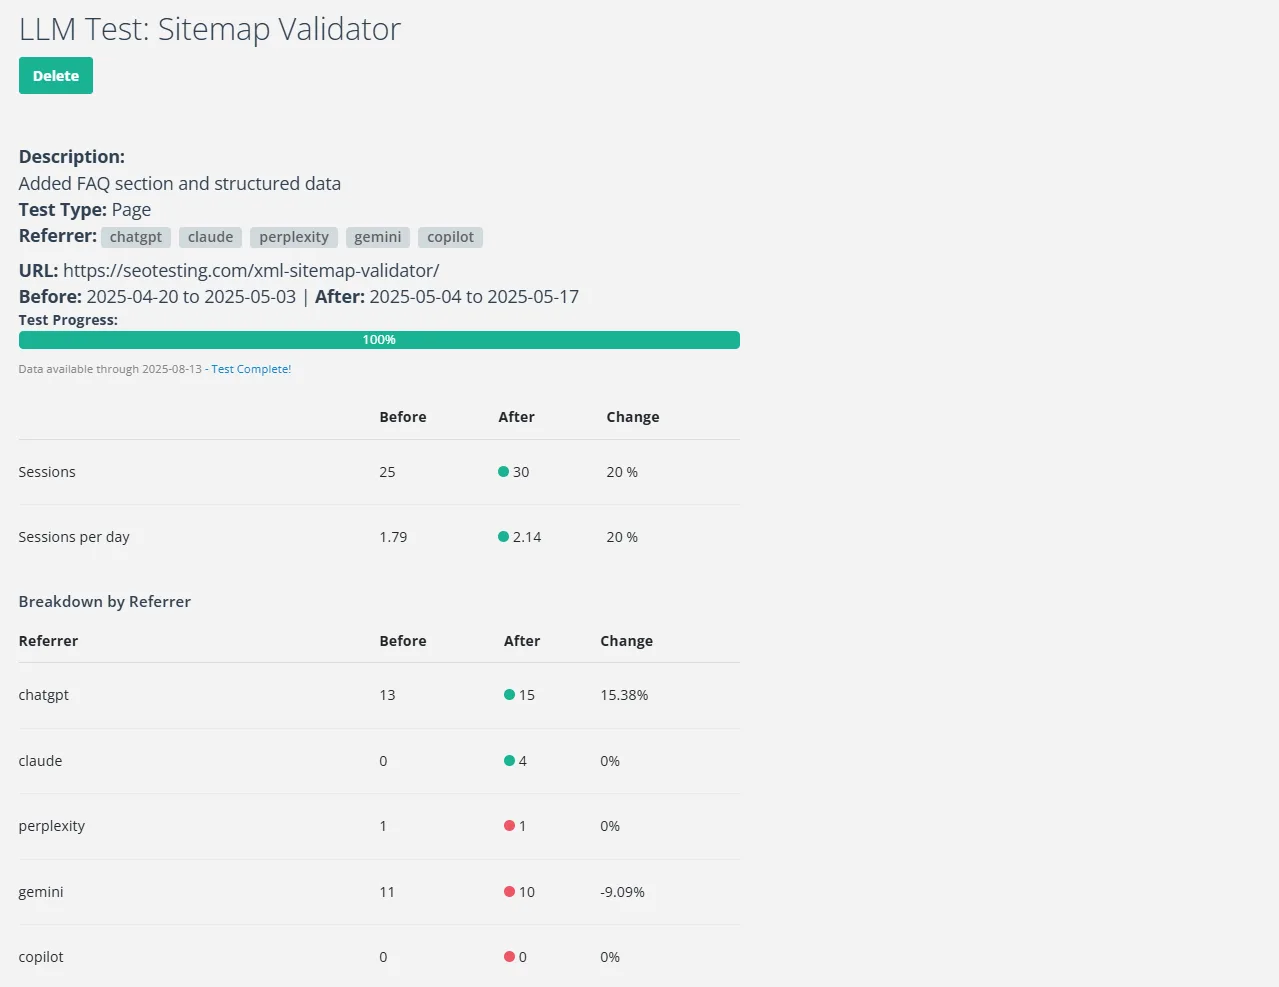Click the chatgpt change value 15.38%

tap(624, 695)
